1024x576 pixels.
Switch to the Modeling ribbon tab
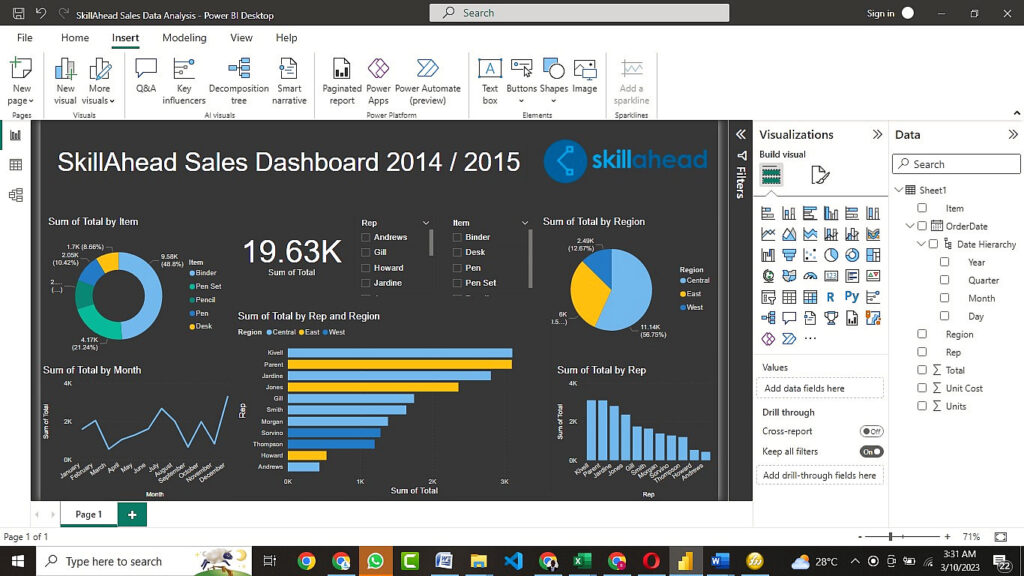click(184, 38)
